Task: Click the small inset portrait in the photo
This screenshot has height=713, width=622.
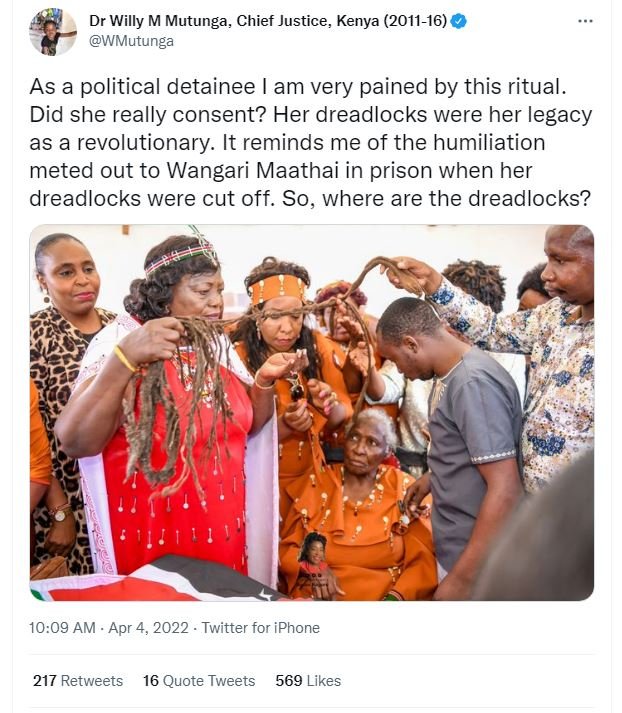Action: 315,558
